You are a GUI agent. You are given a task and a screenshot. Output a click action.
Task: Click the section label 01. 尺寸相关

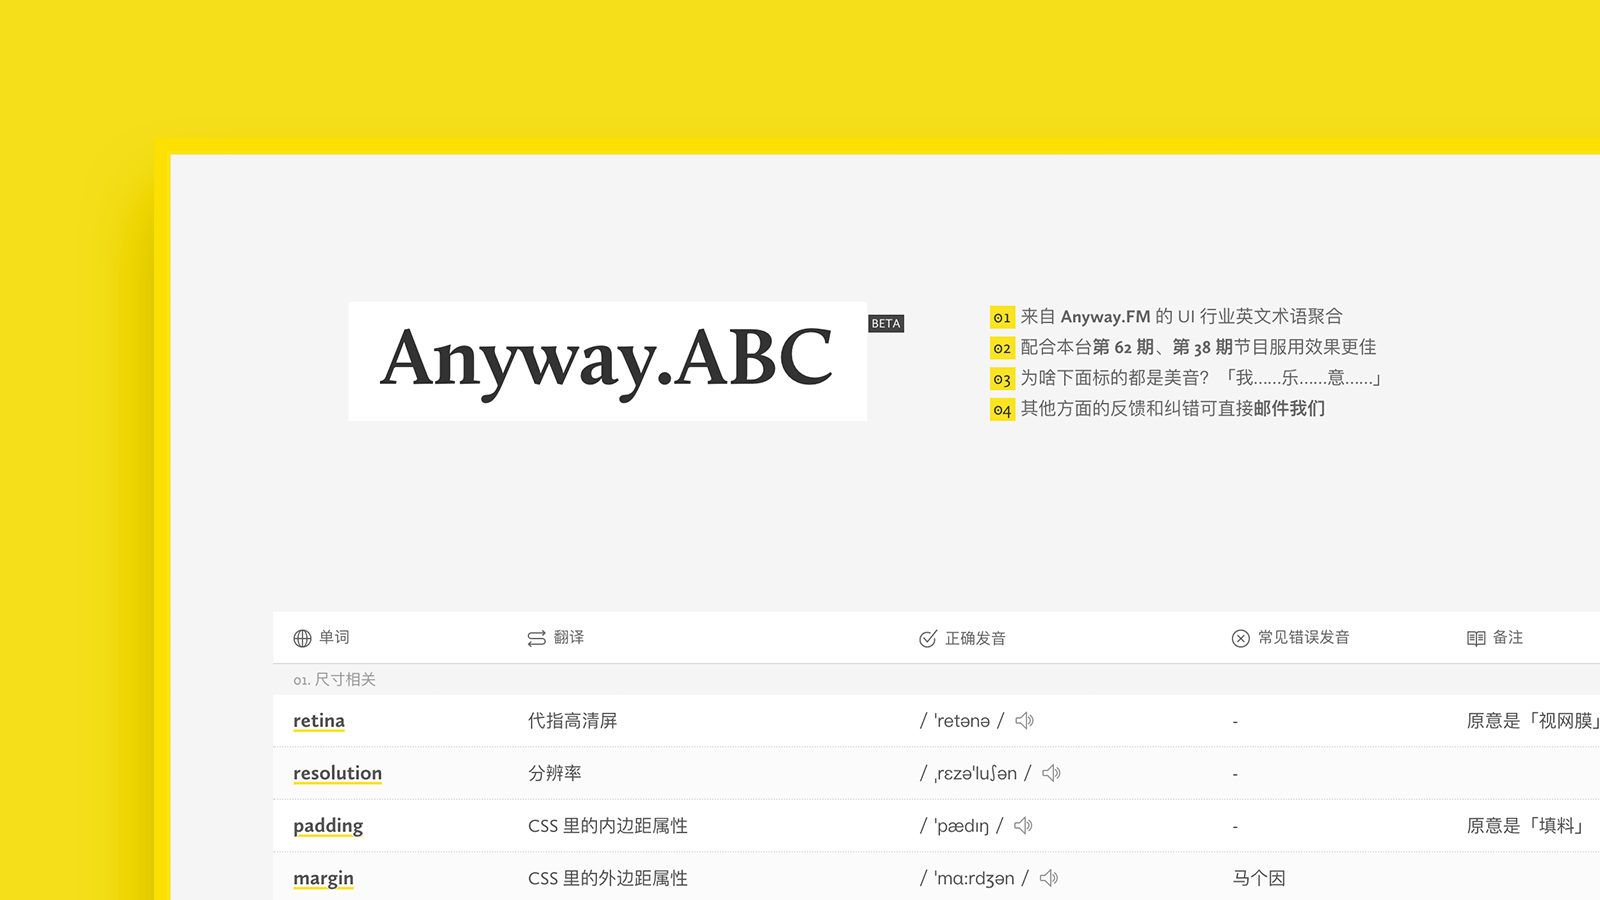334,679
